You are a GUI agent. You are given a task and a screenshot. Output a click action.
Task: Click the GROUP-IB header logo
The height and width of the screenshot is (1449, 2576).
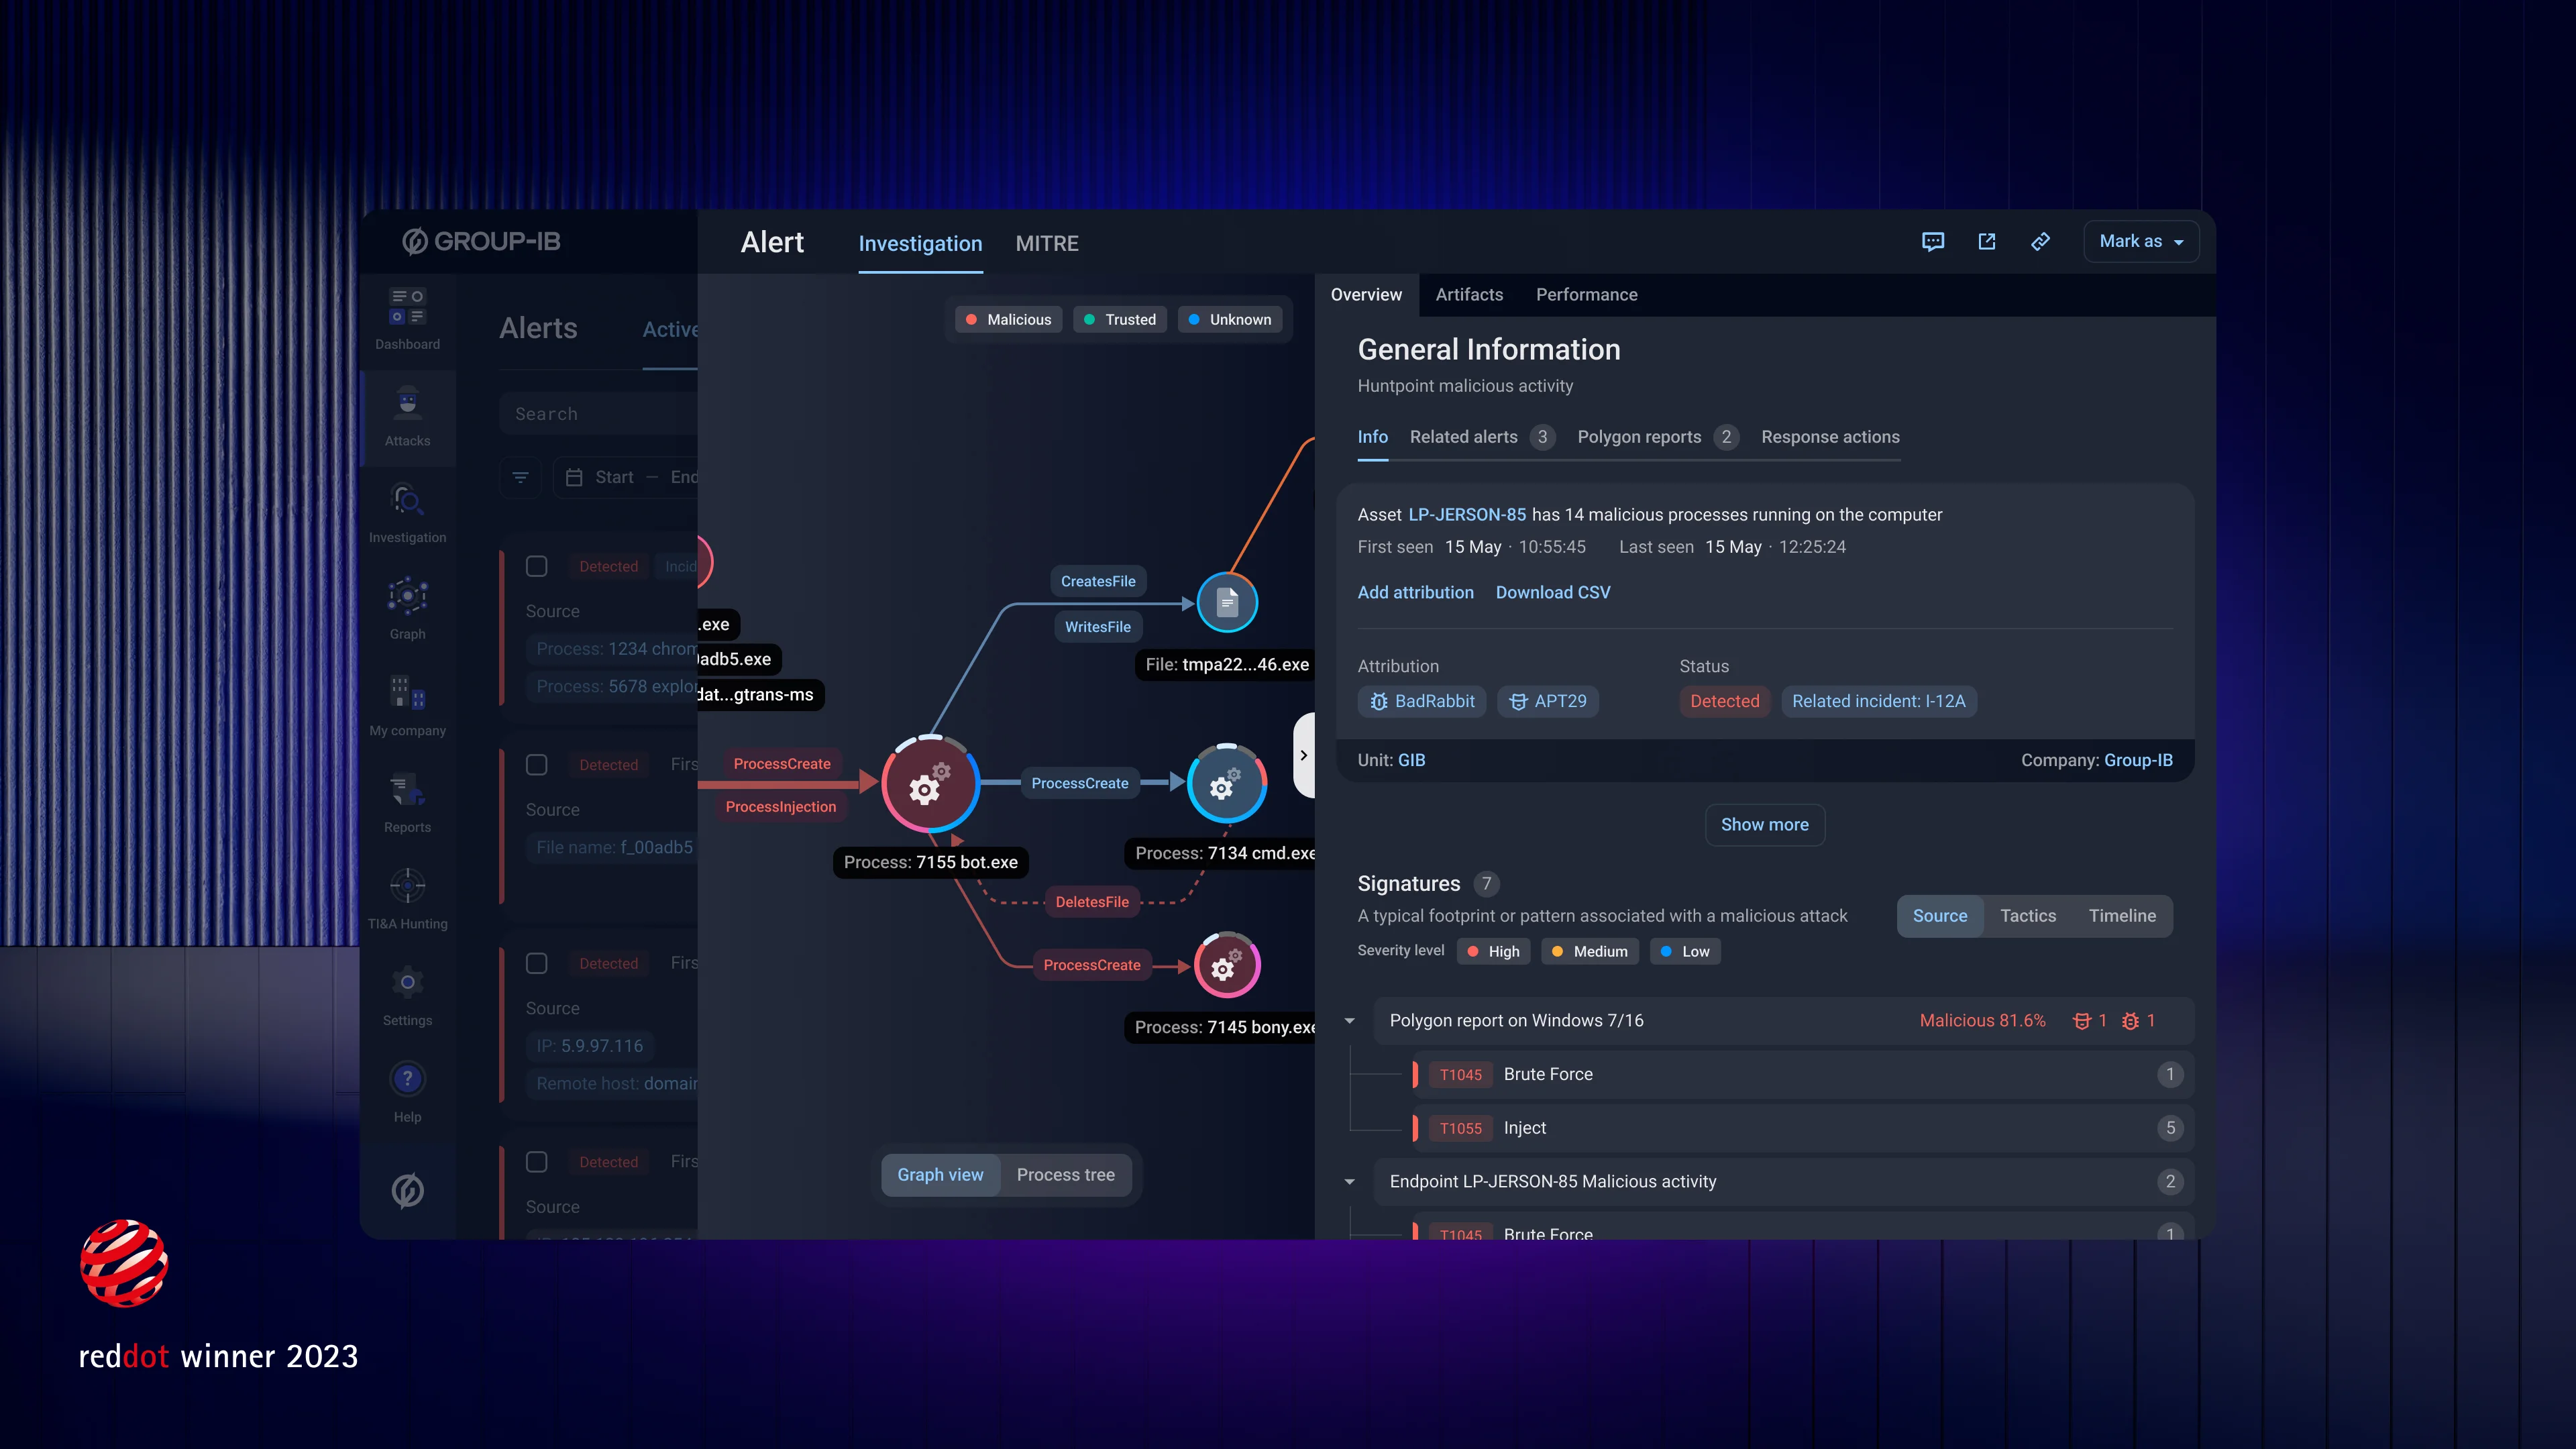tap(482, 241)
